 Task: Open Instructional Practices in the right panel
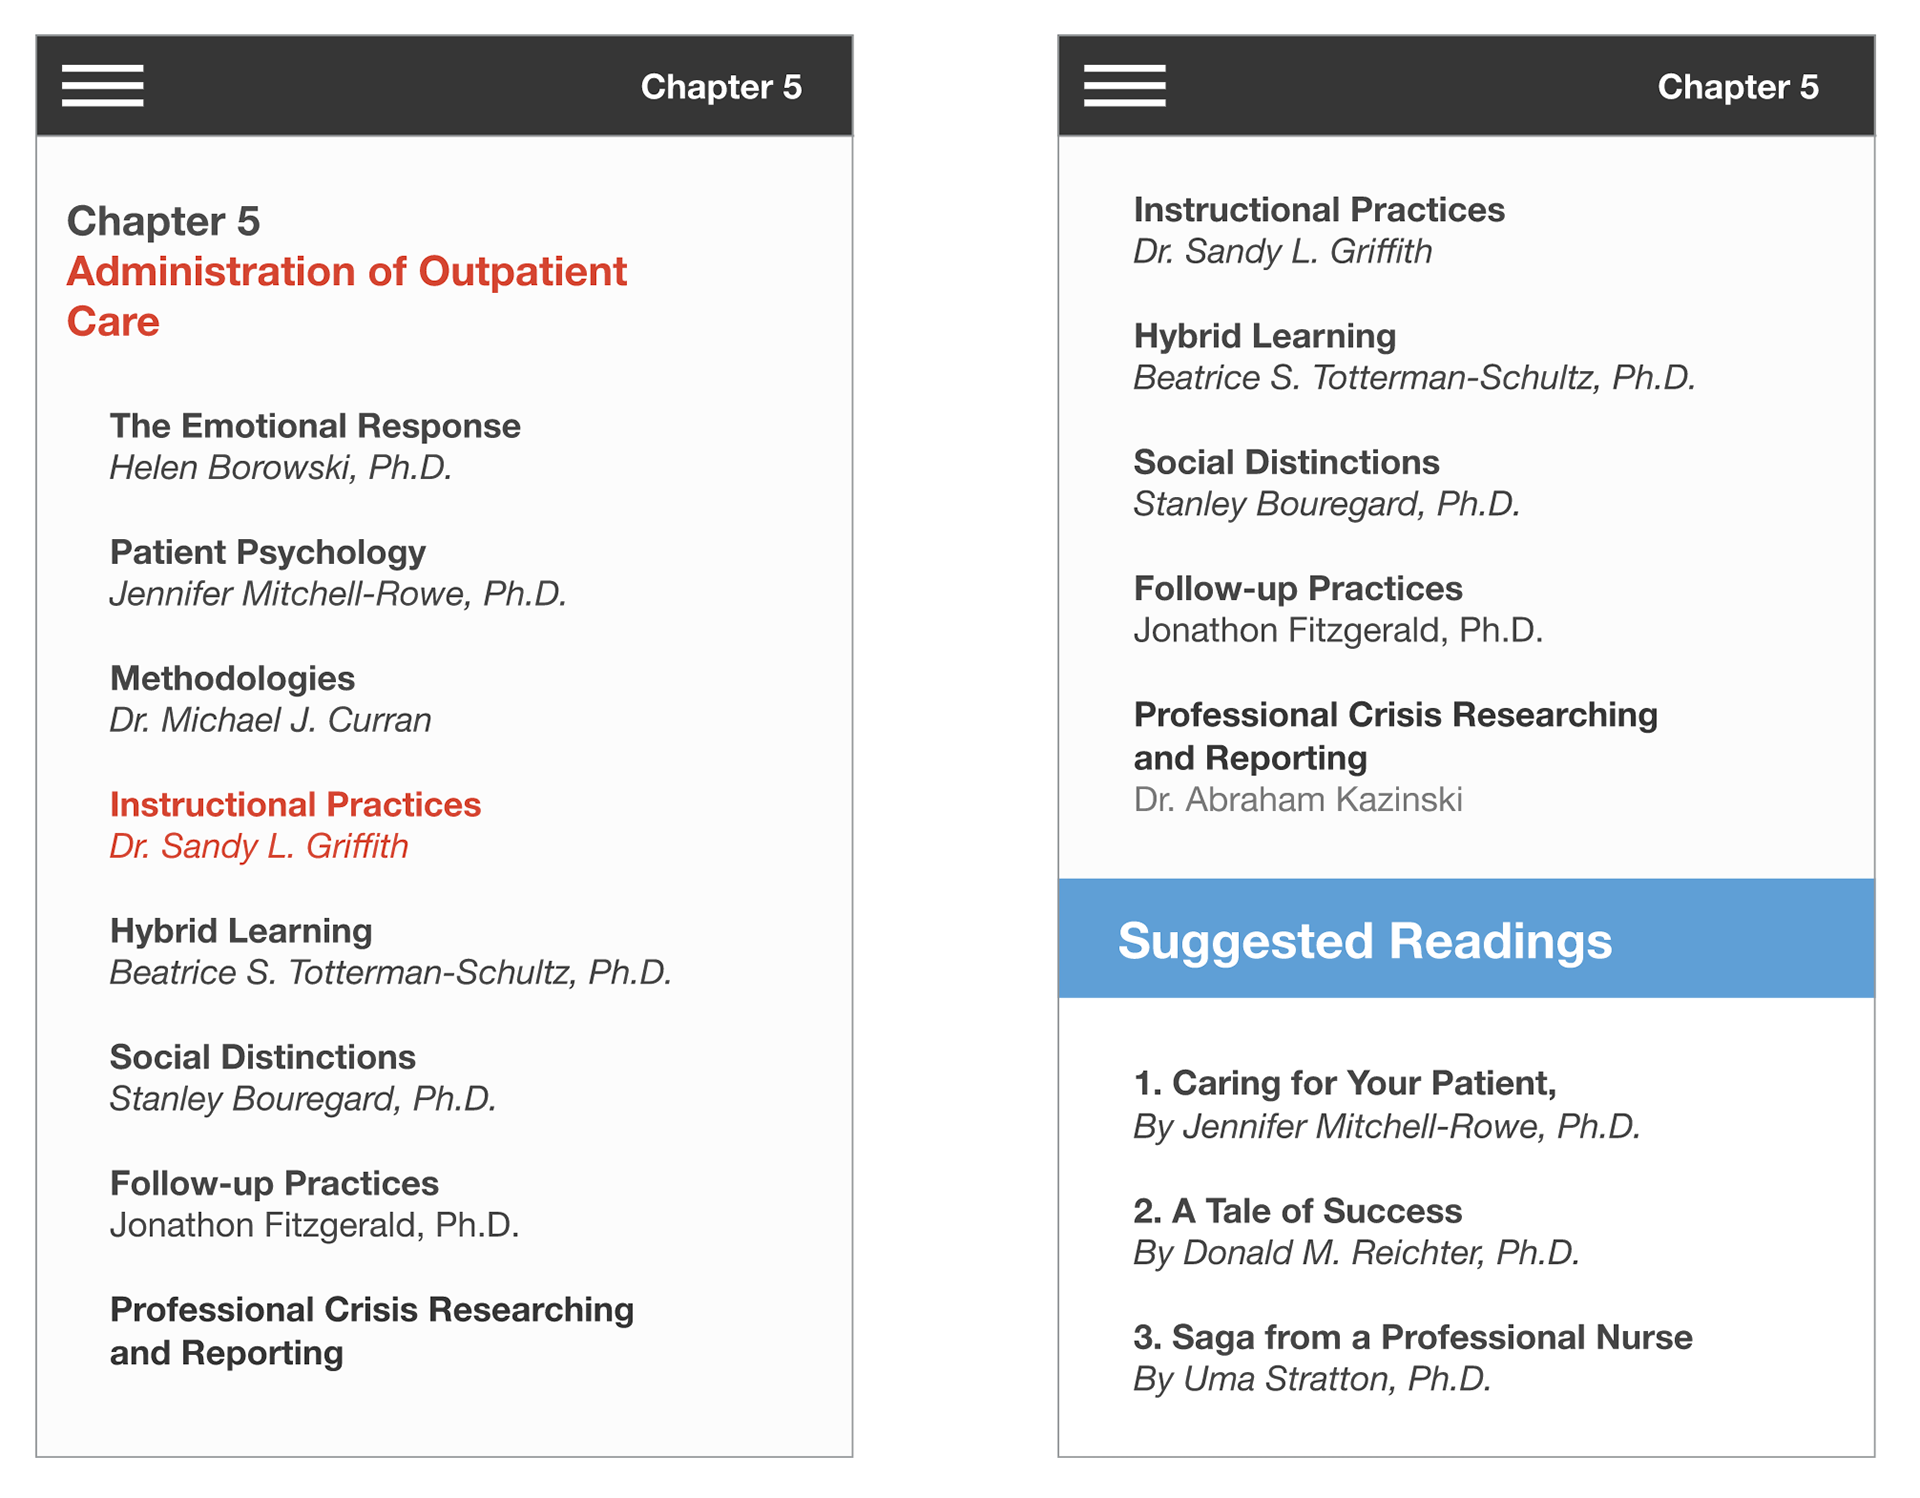(x=1318, y=210)
